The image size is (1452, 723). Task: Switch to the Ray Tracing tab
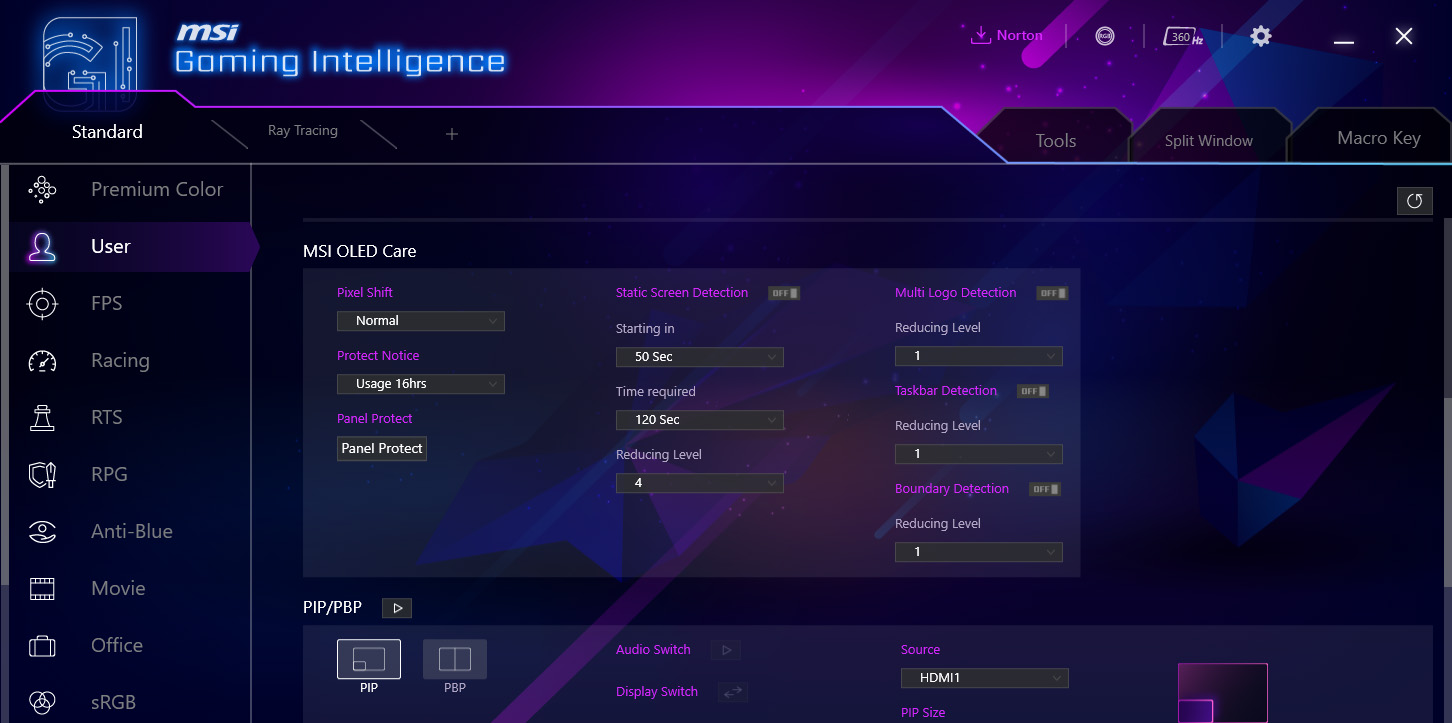303,131
